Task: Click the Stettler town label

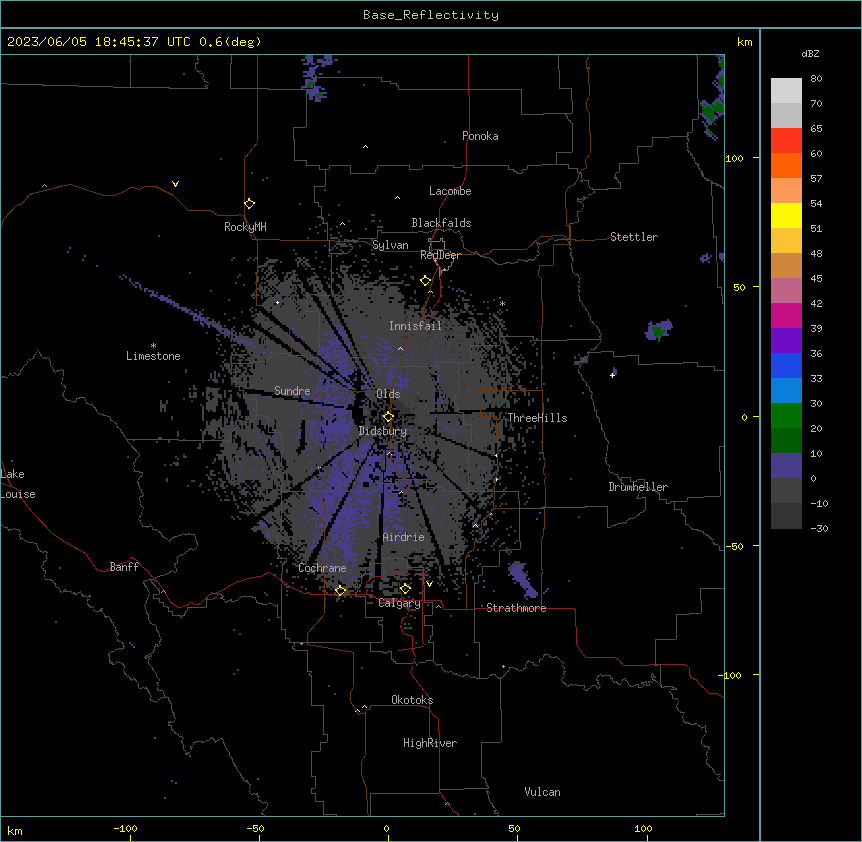Action: pyautogui.click(x=633, y=237)
